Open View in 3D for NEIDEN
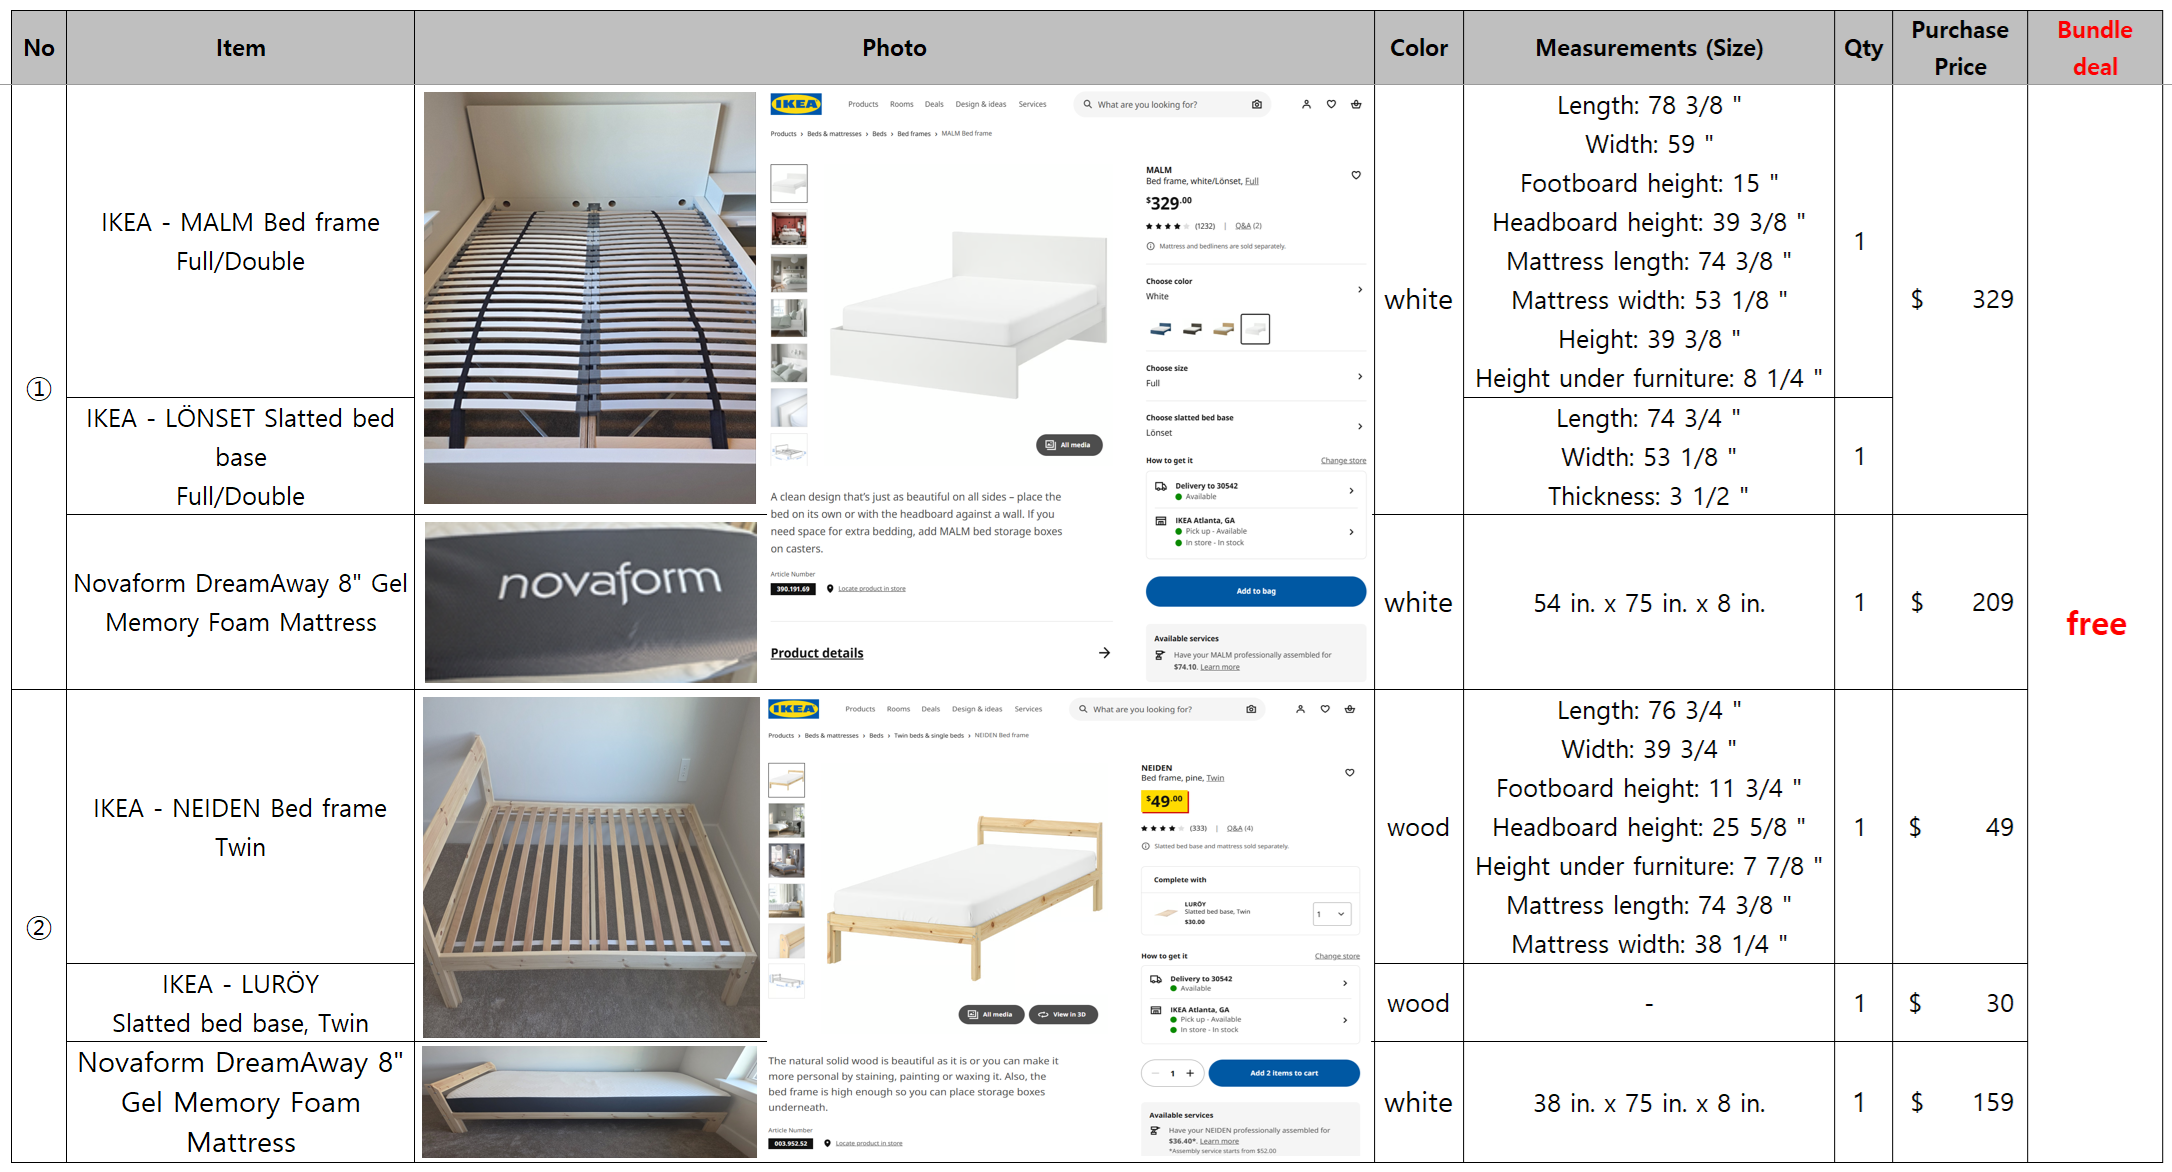Screen dimensions: 2172x1172 (x=1063, y=1014)
